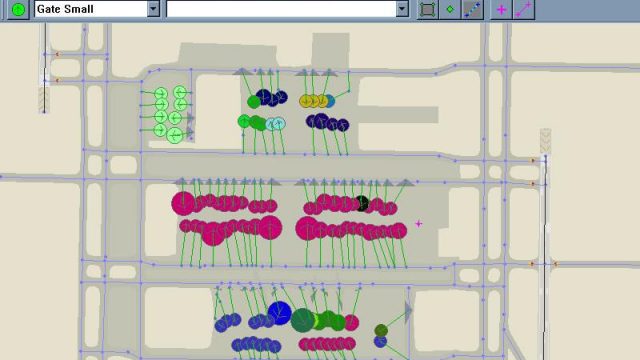Toggle the blue dotted link segment tool
Screen dimensions: 640x360
point(472,9)
